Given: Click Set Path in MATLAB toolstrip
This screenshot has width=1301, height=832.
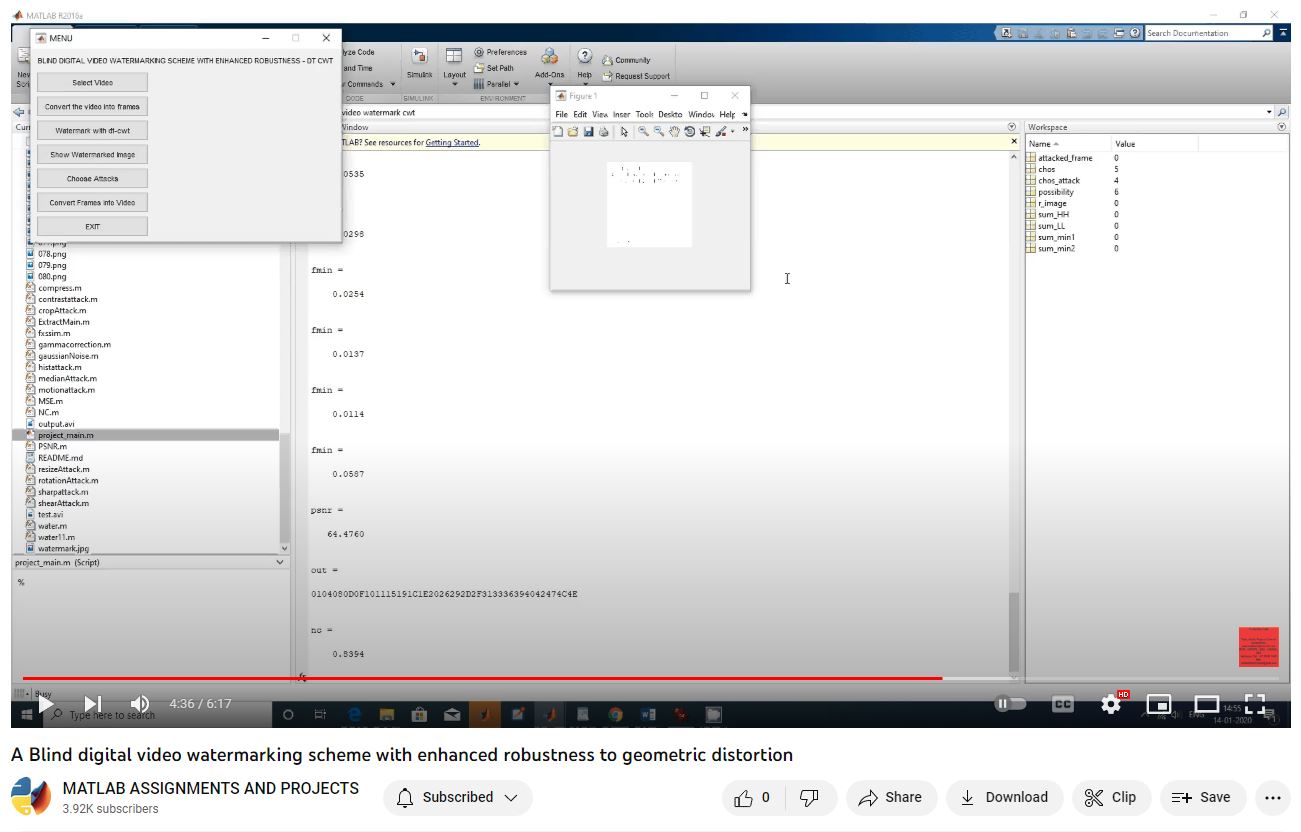Looking at the screenshot, I should [x=494, y=68].
